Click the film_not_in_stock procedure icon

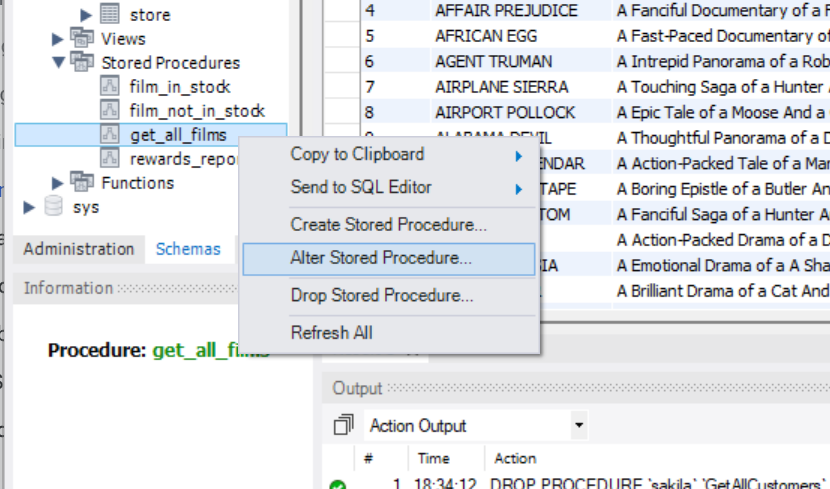[x=110, y=110]
